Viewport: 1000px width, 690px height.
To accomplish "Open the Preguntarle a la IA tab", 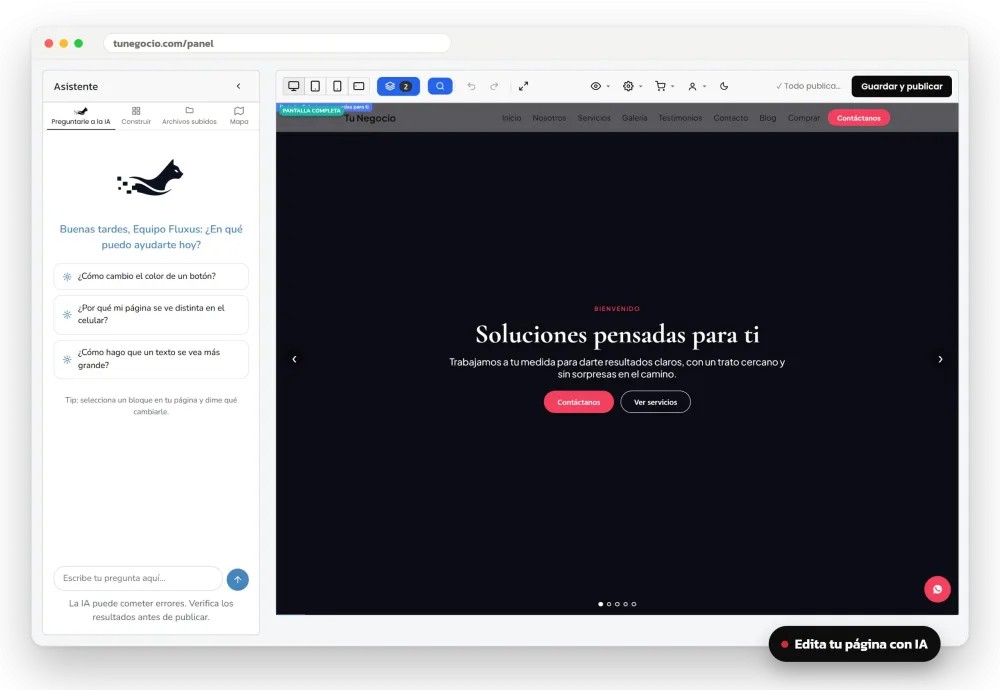I will pyautogui.click(x=81, y=116).
